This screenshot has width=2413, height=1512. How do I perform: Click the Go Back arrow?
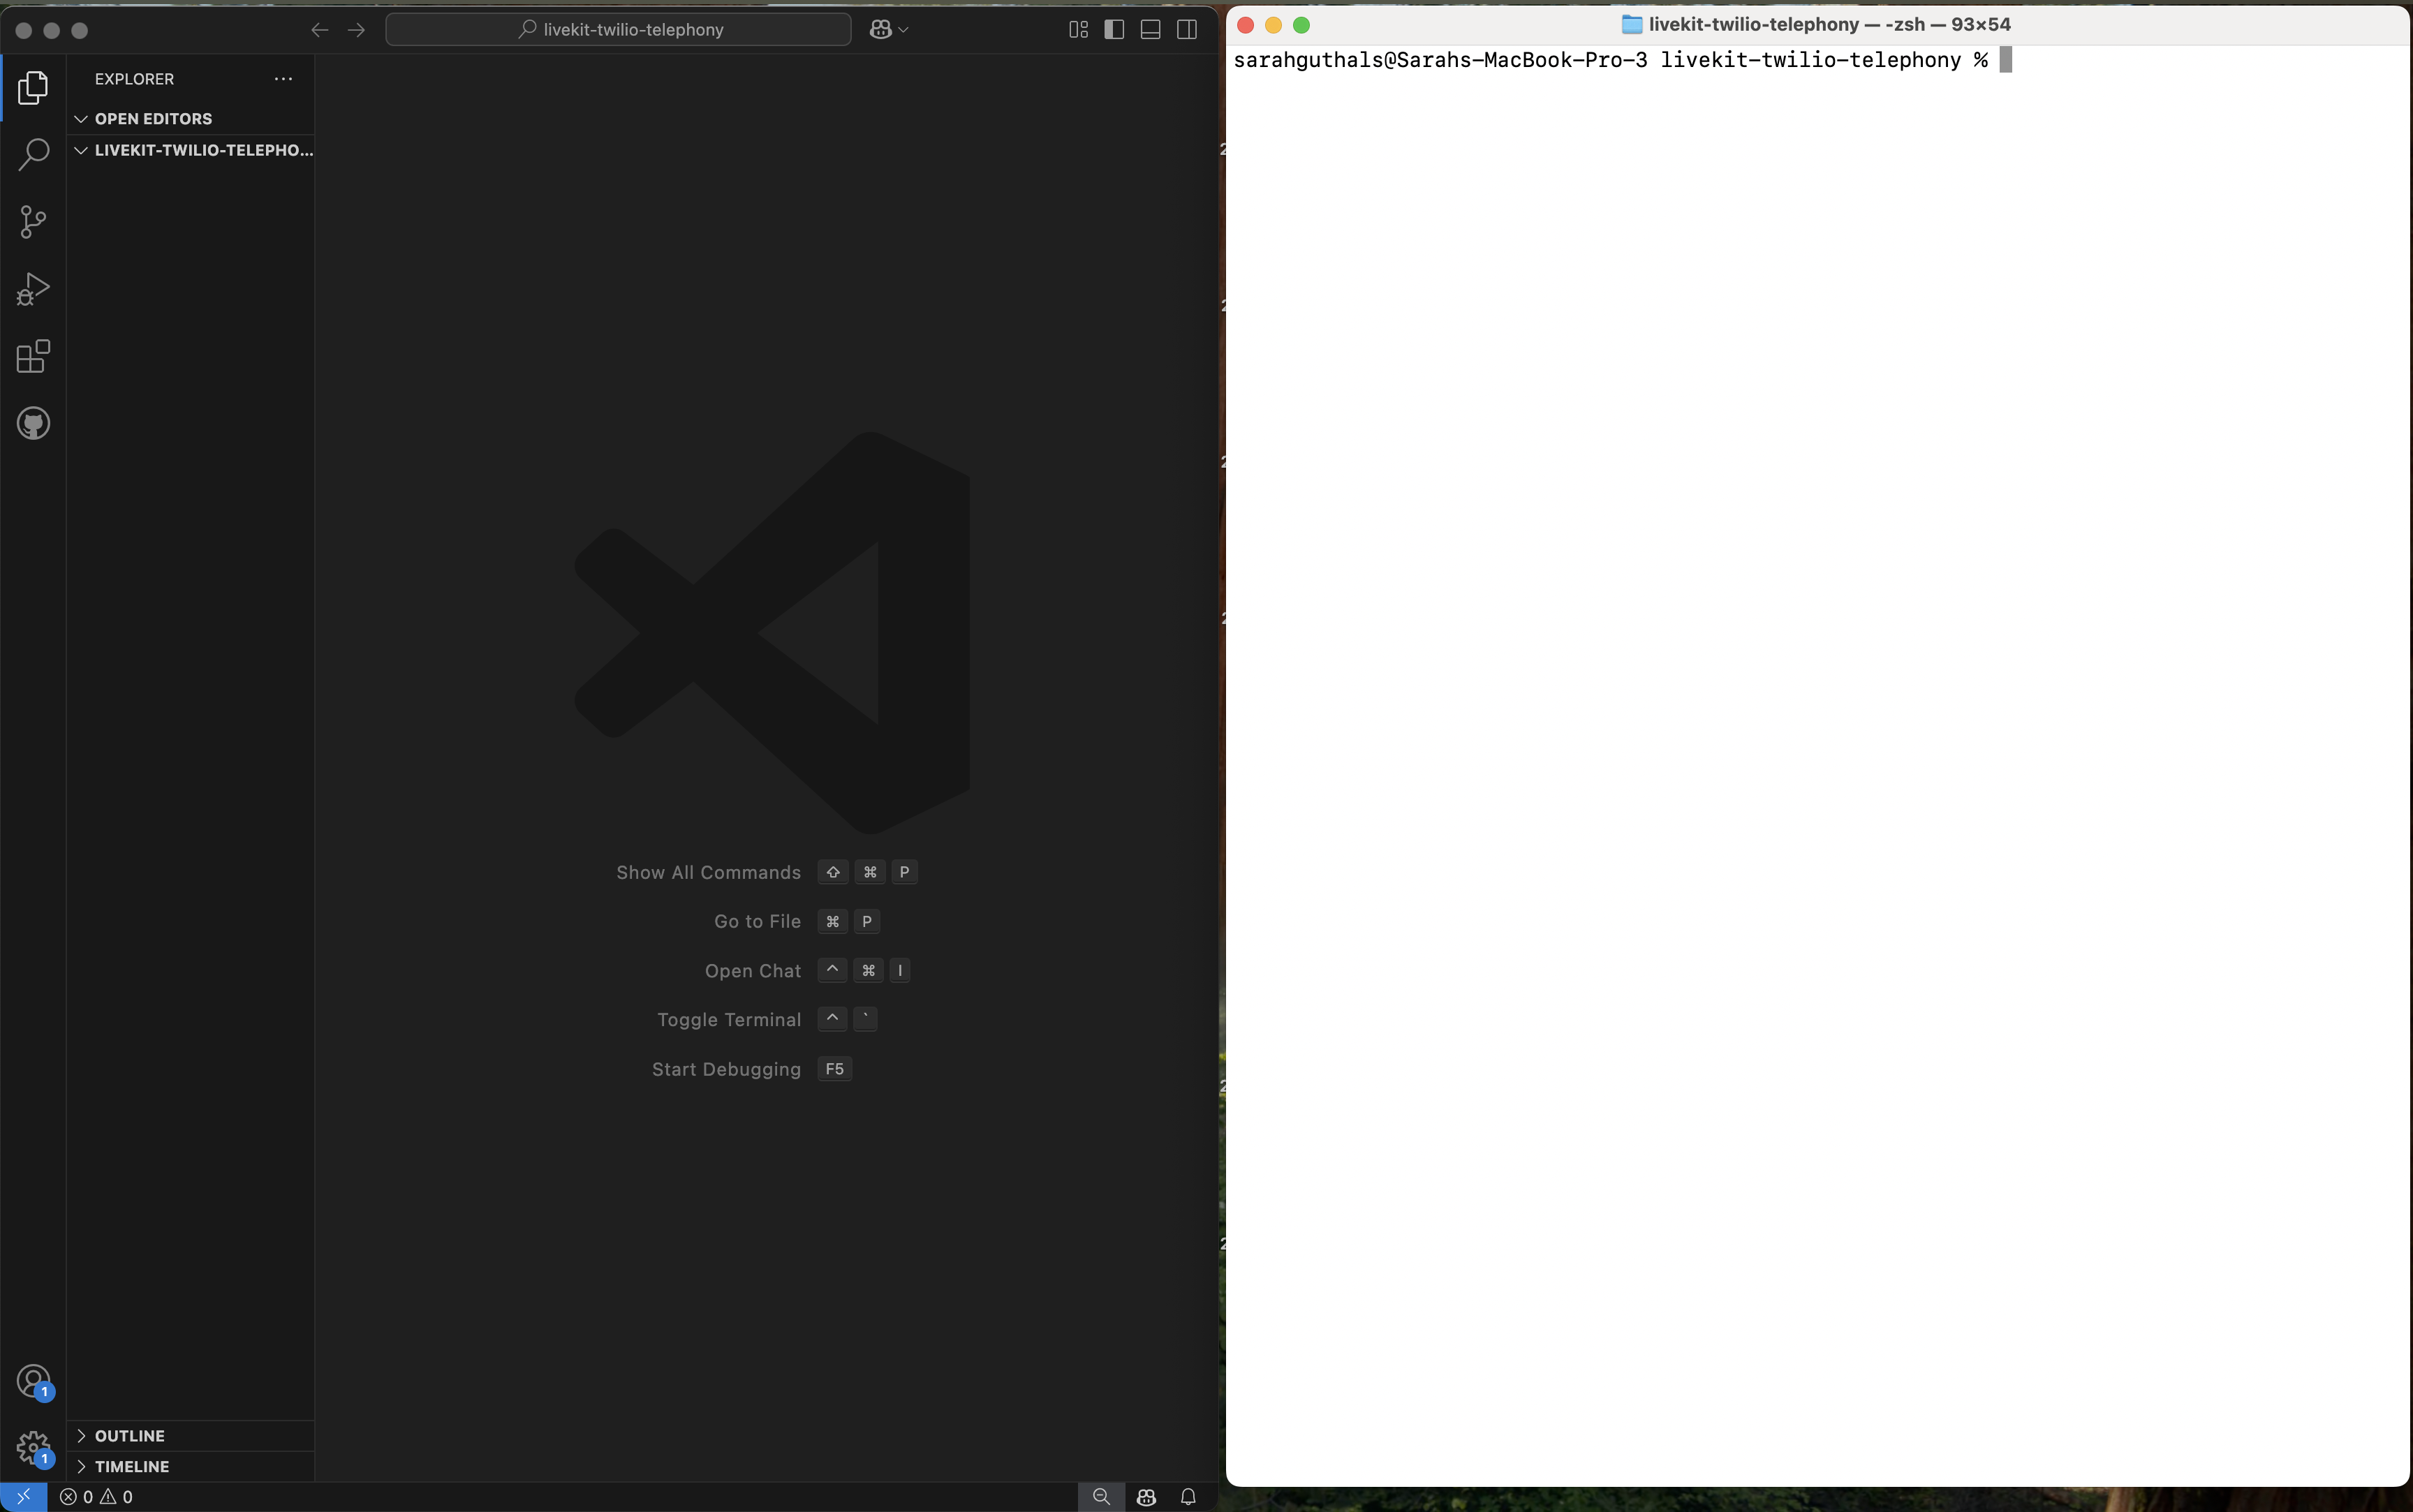(x=319, y=30)
